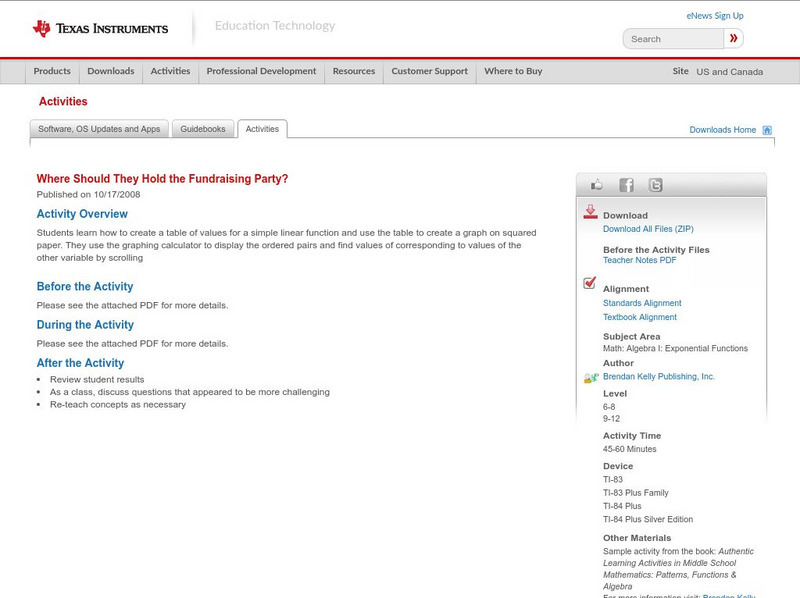The width and height of the screenshot is (800, 598).
Task: Click the thumbs-up like icon
Action: [596, 185]
